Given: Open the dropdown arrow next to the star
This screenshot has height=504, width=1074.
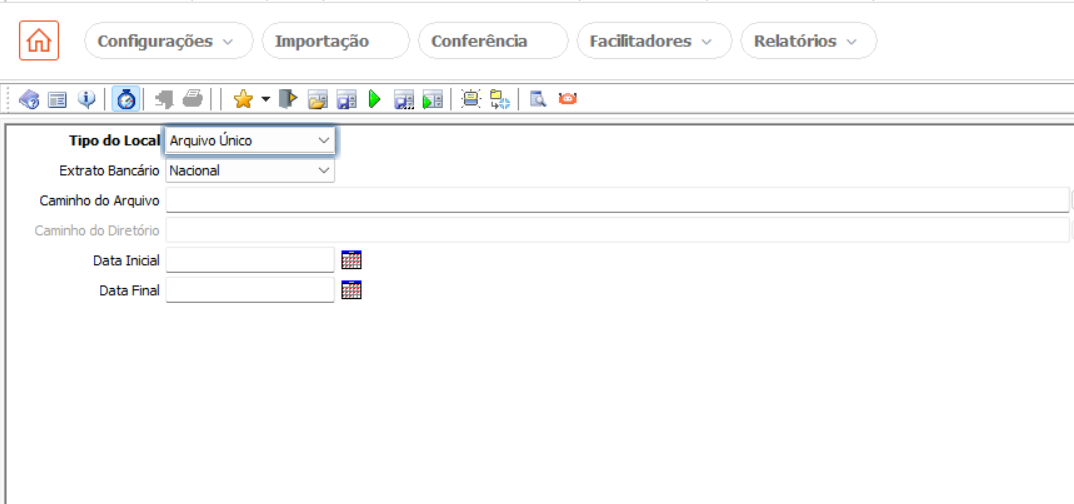Looking at the screenshot, I should [266, 100].
